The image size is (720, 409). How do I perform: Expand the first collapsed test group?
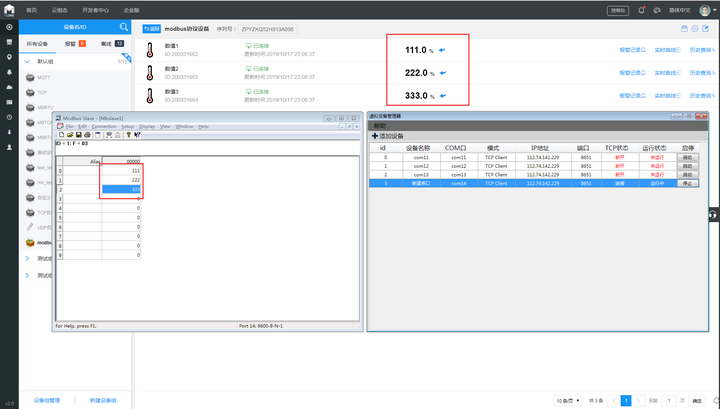pyautogui.click(x=27, y=259)
